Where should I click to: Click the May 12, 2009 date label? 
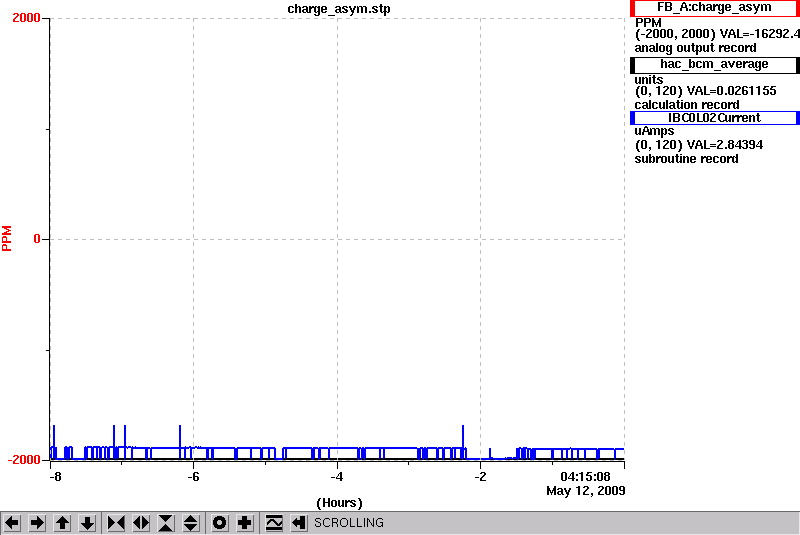(x=586, y=491)
